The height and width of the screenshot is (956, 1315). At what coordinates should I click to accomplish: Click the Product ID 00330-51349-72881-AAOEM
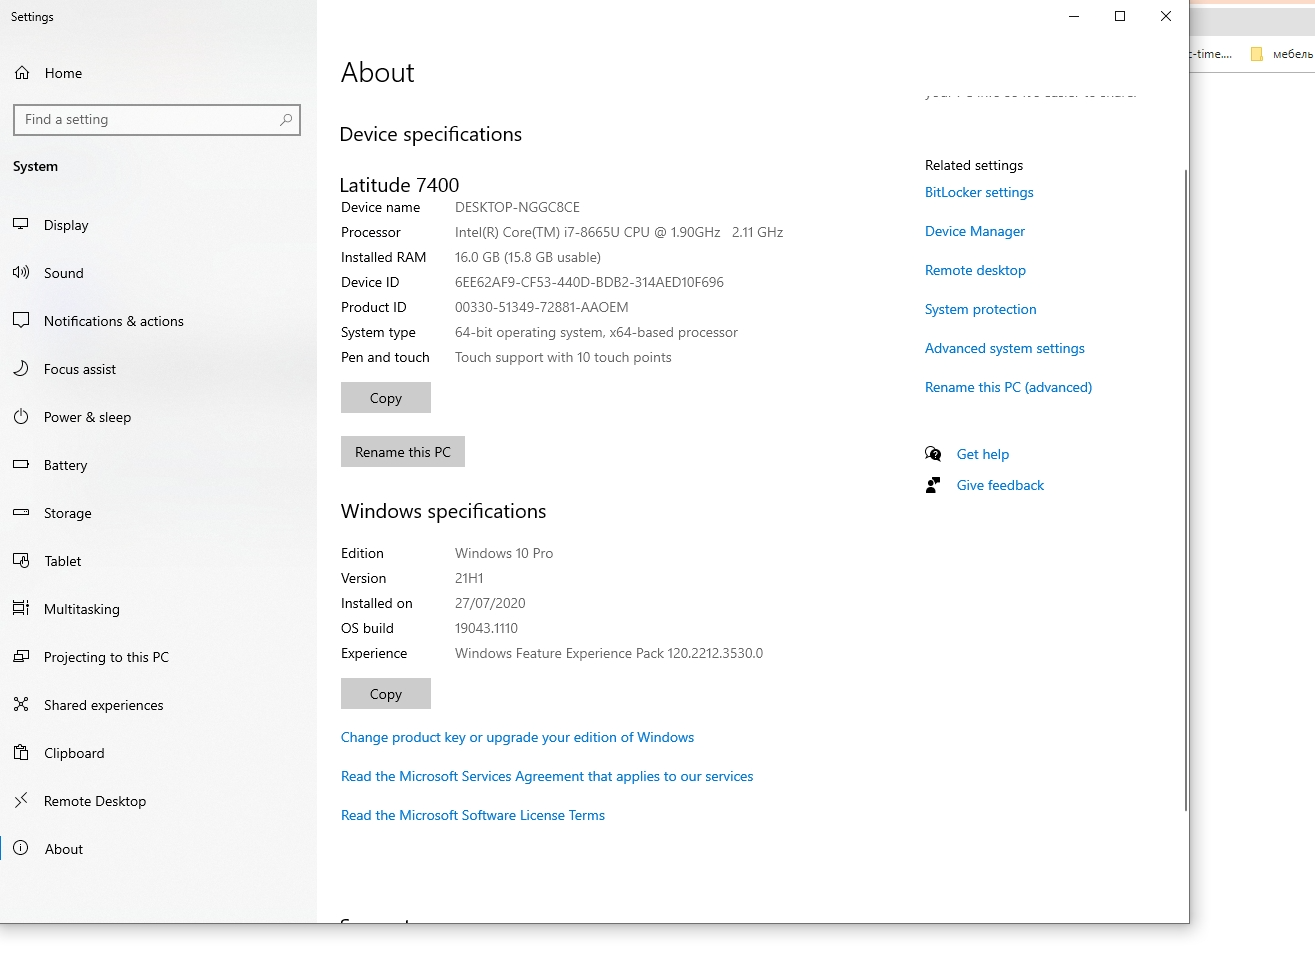tap(541, 307)
